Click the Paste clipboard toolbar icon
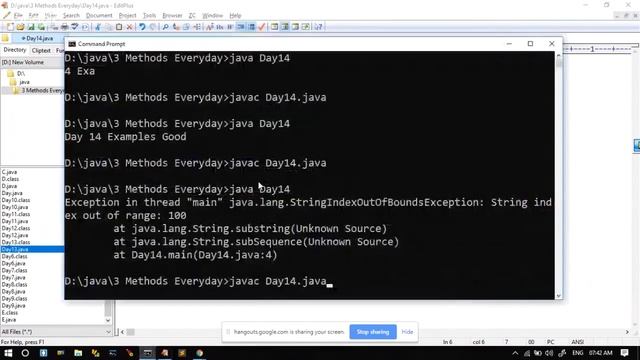 (119, 27)
